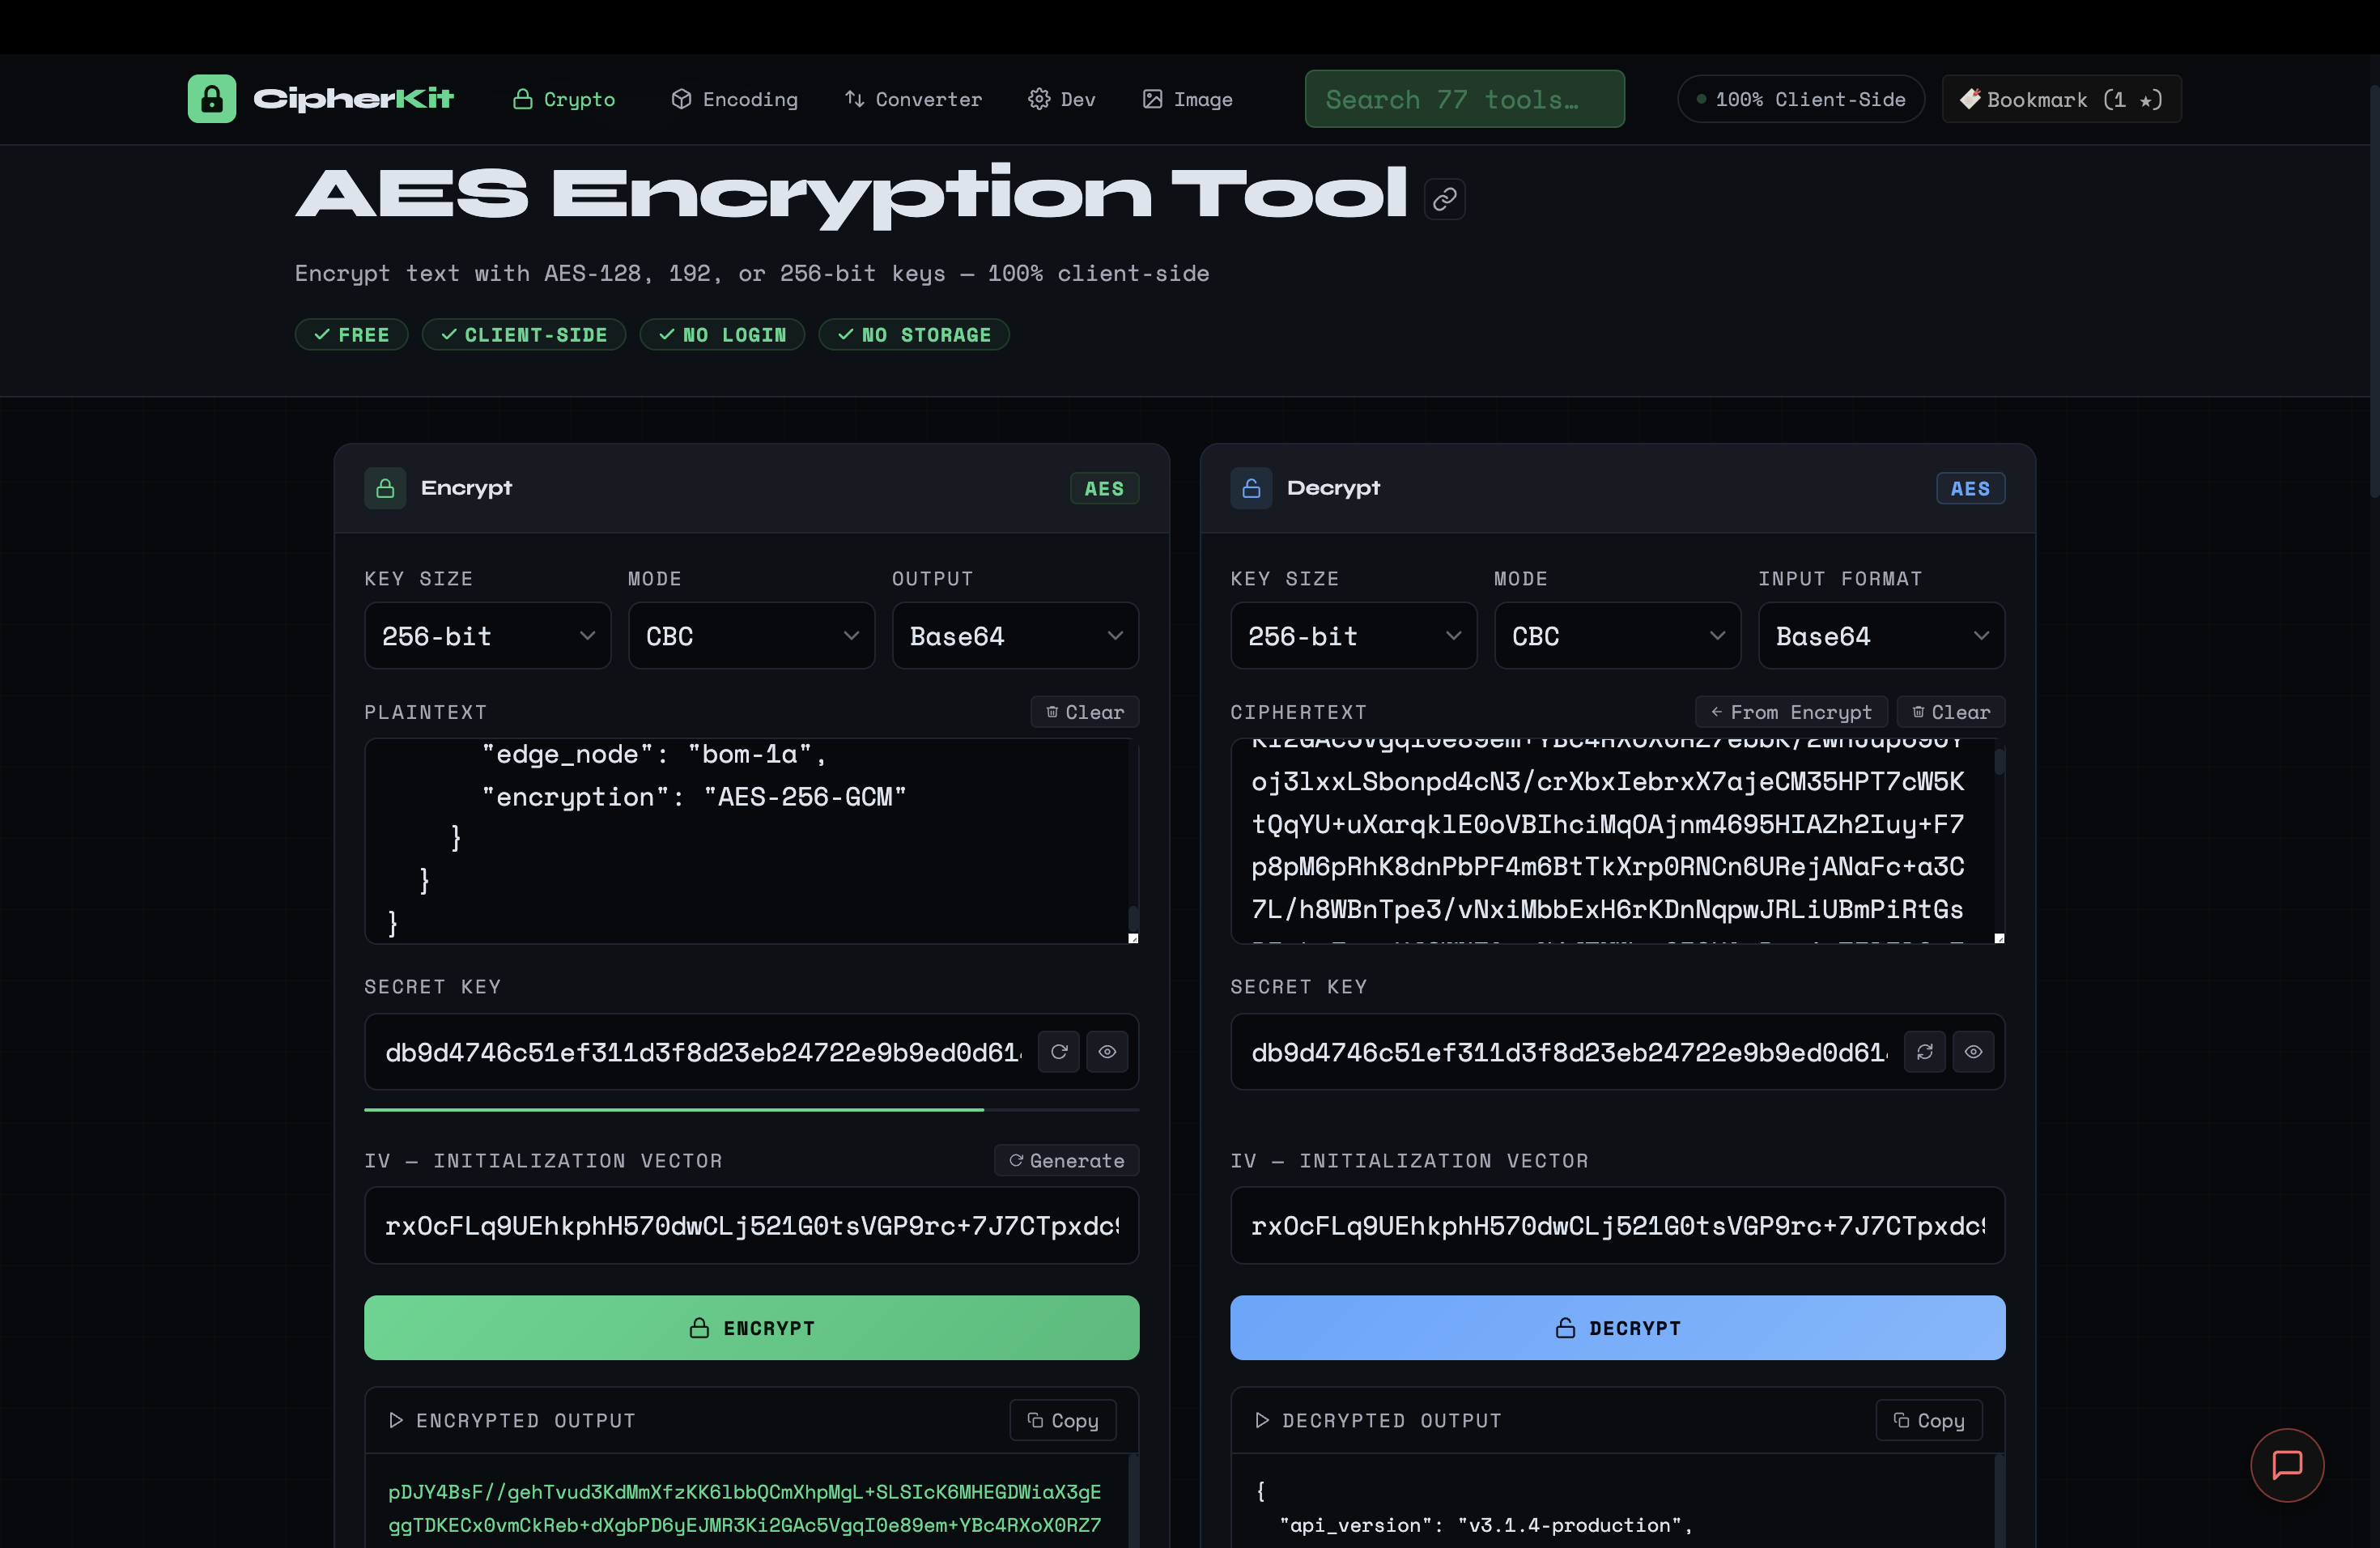This screenshot has height=1548, width=2380.
Task: Regenerate the Encrypt secret key via refresh icon
Action: 1059,1051
